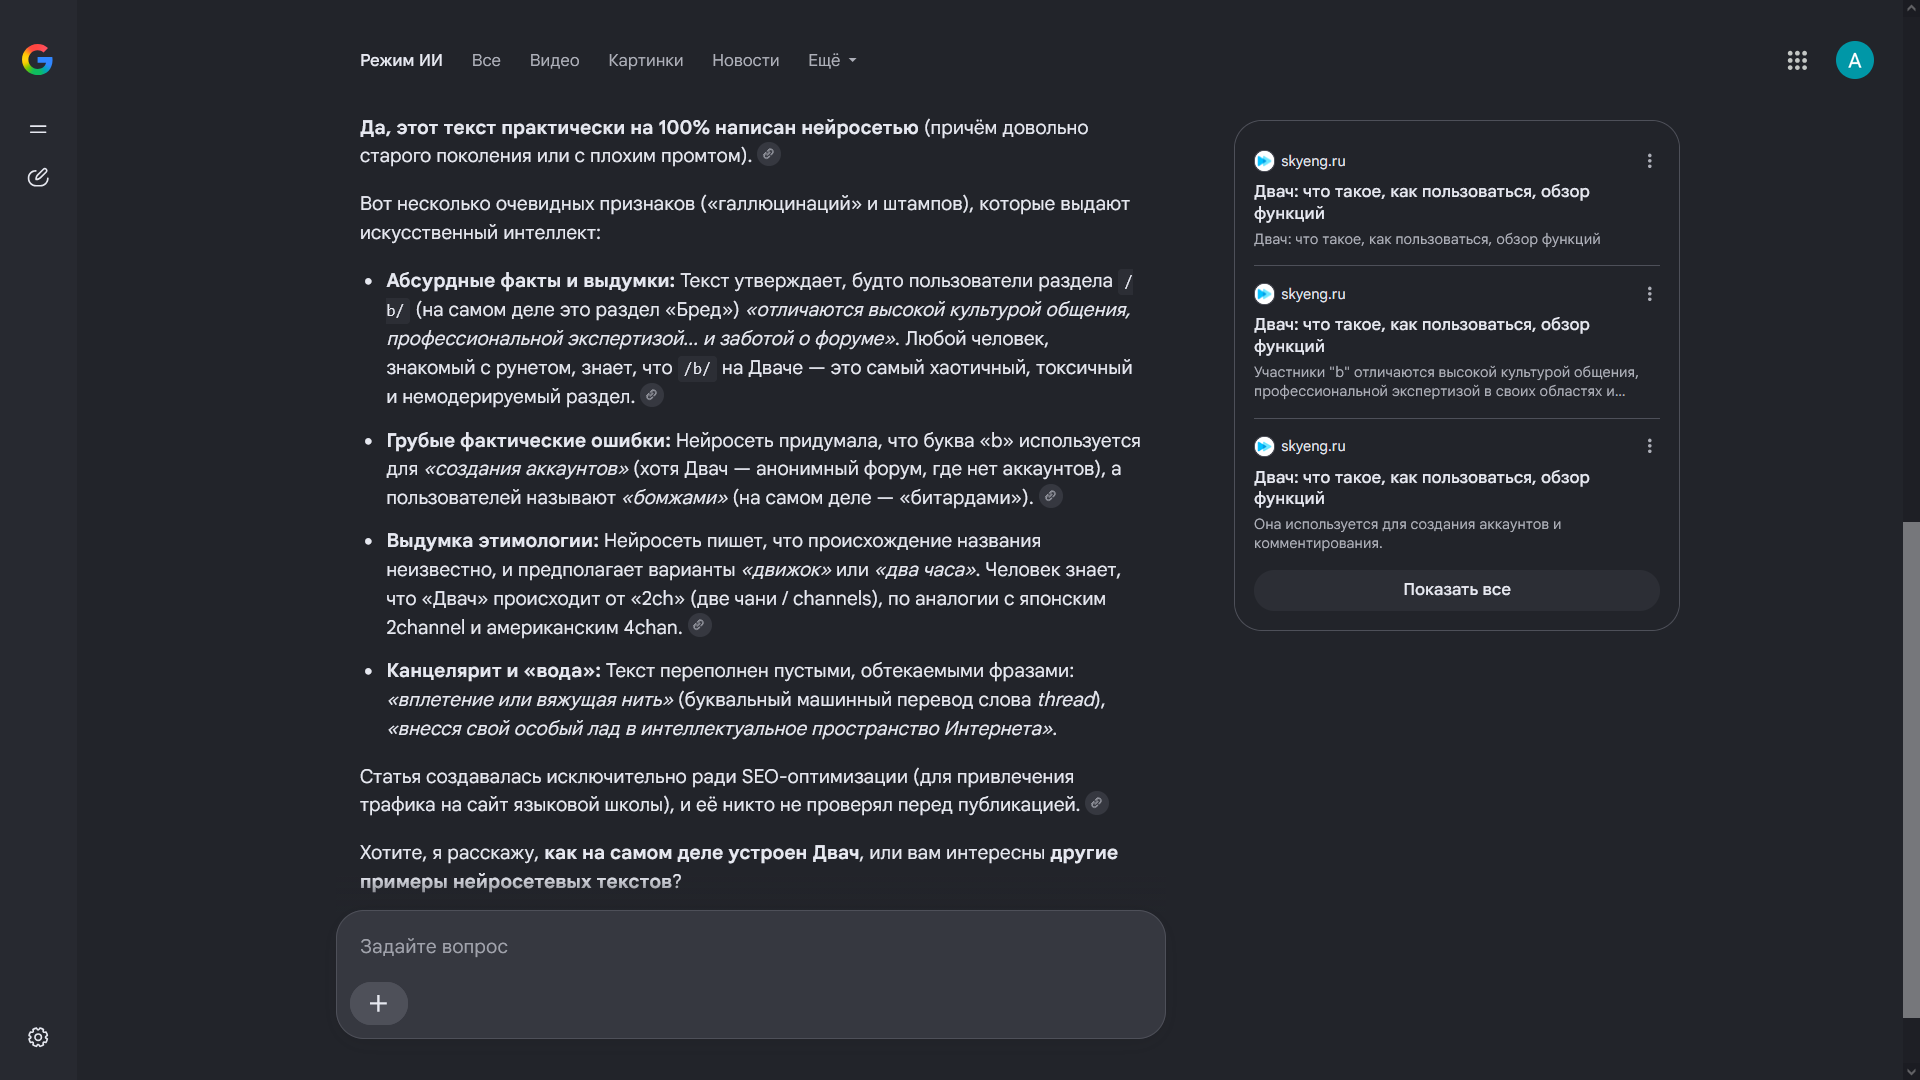Open options menu for second skyeng.ru result
This screenshot has height=1080, width=1920.
(x=1650, y=294)
